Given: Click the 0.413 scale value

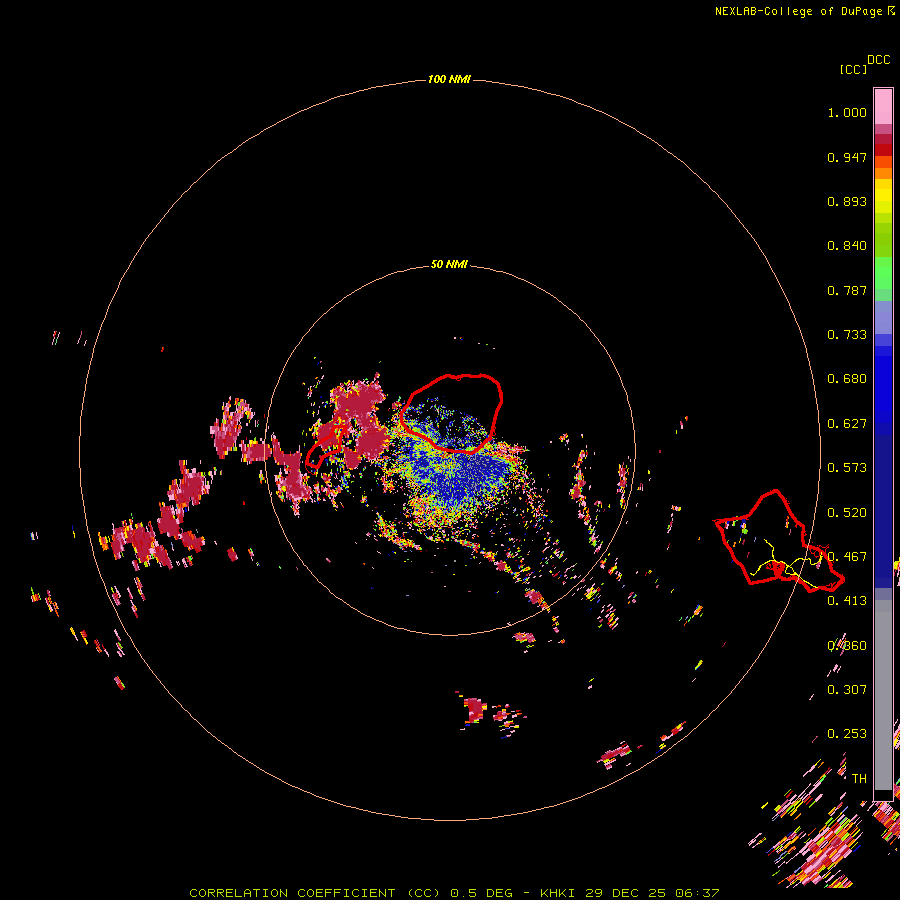Looking at the screenshot, I should pos(847,601).
